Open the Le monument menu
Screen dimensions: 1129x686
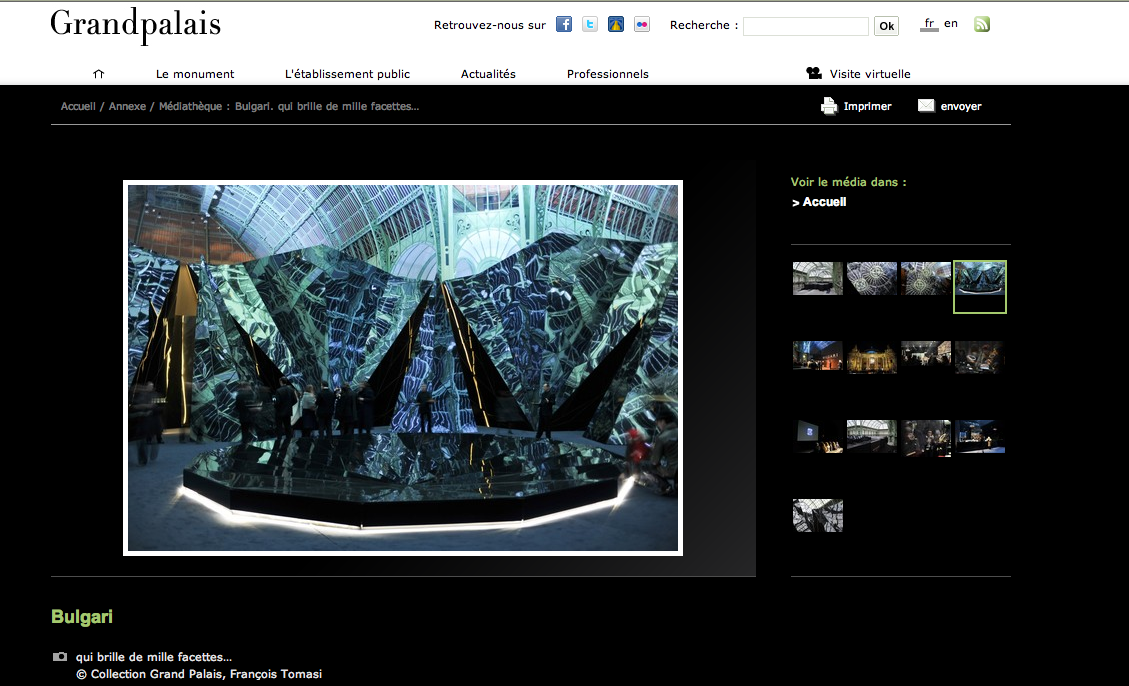[x=195, y=73]
